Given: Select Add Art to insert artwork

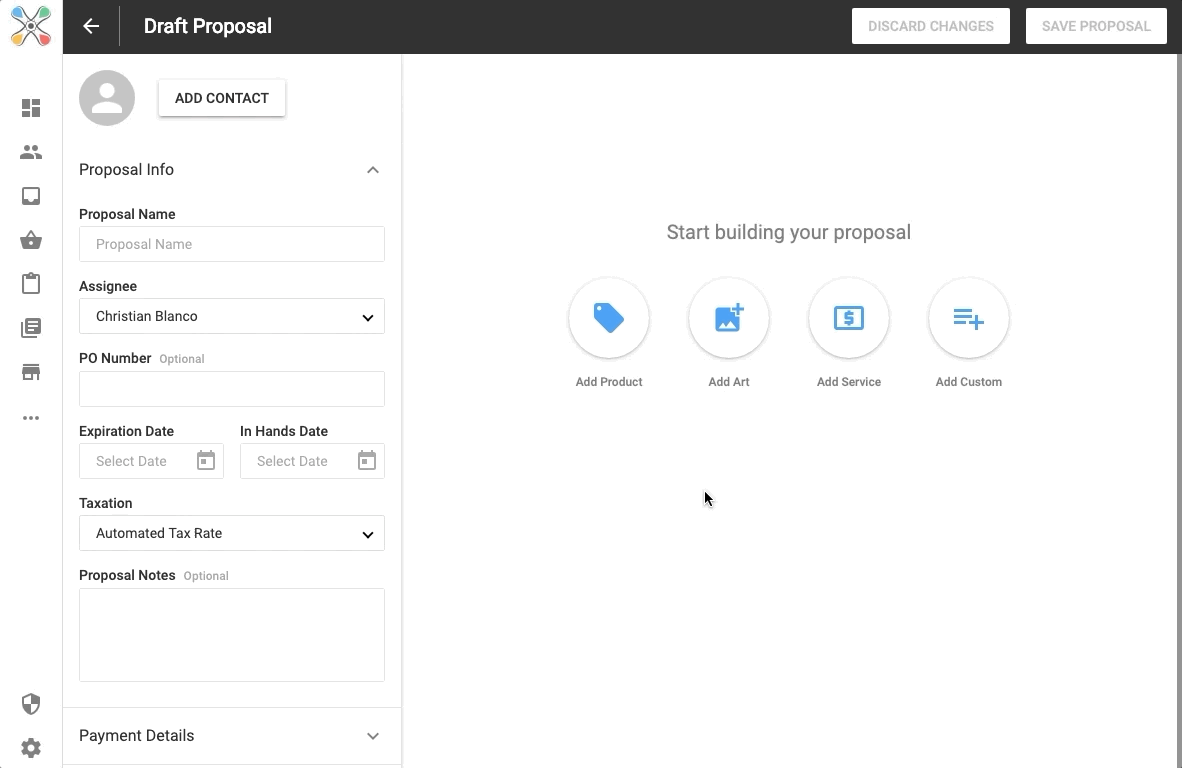Looking at the screenshot, I should point(729,318).
